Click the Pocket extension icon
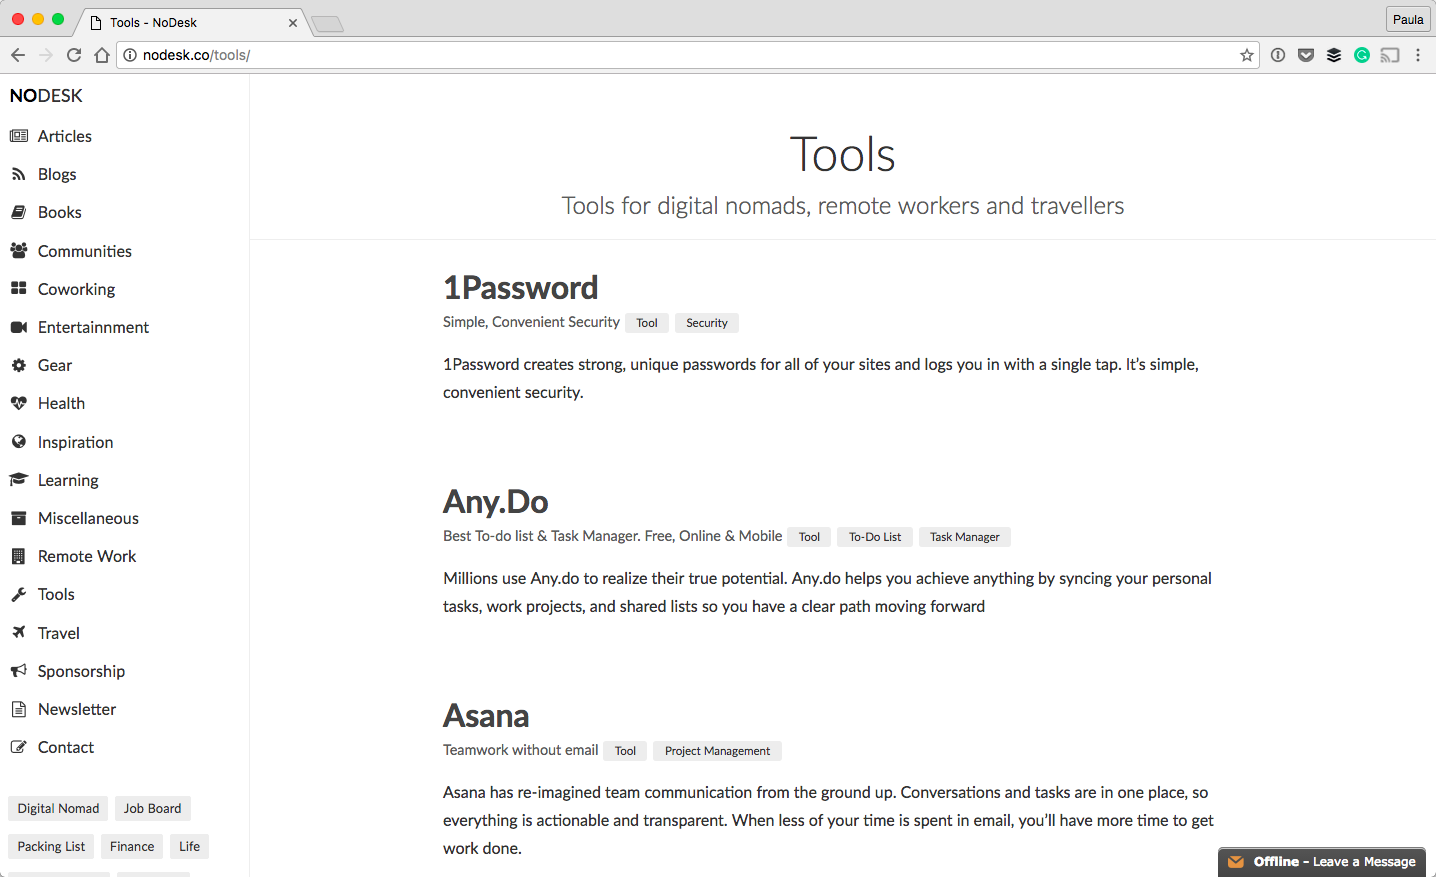 [x=1306, y=55]
